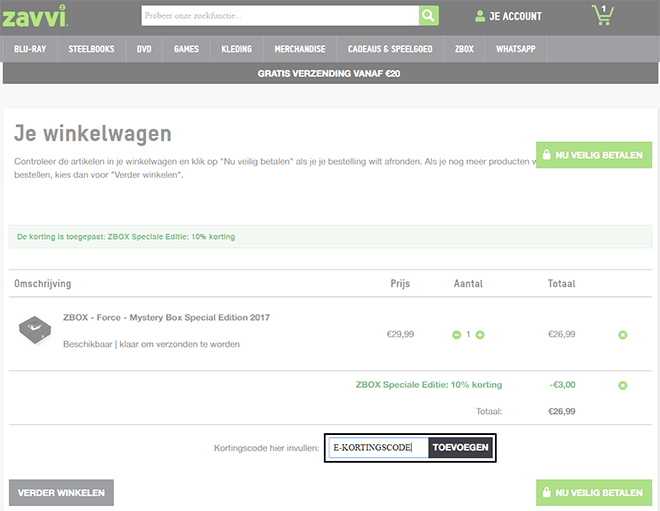Click the account person icon
The height and width of the screenshot is (511, 660).
tap(479, 16)
